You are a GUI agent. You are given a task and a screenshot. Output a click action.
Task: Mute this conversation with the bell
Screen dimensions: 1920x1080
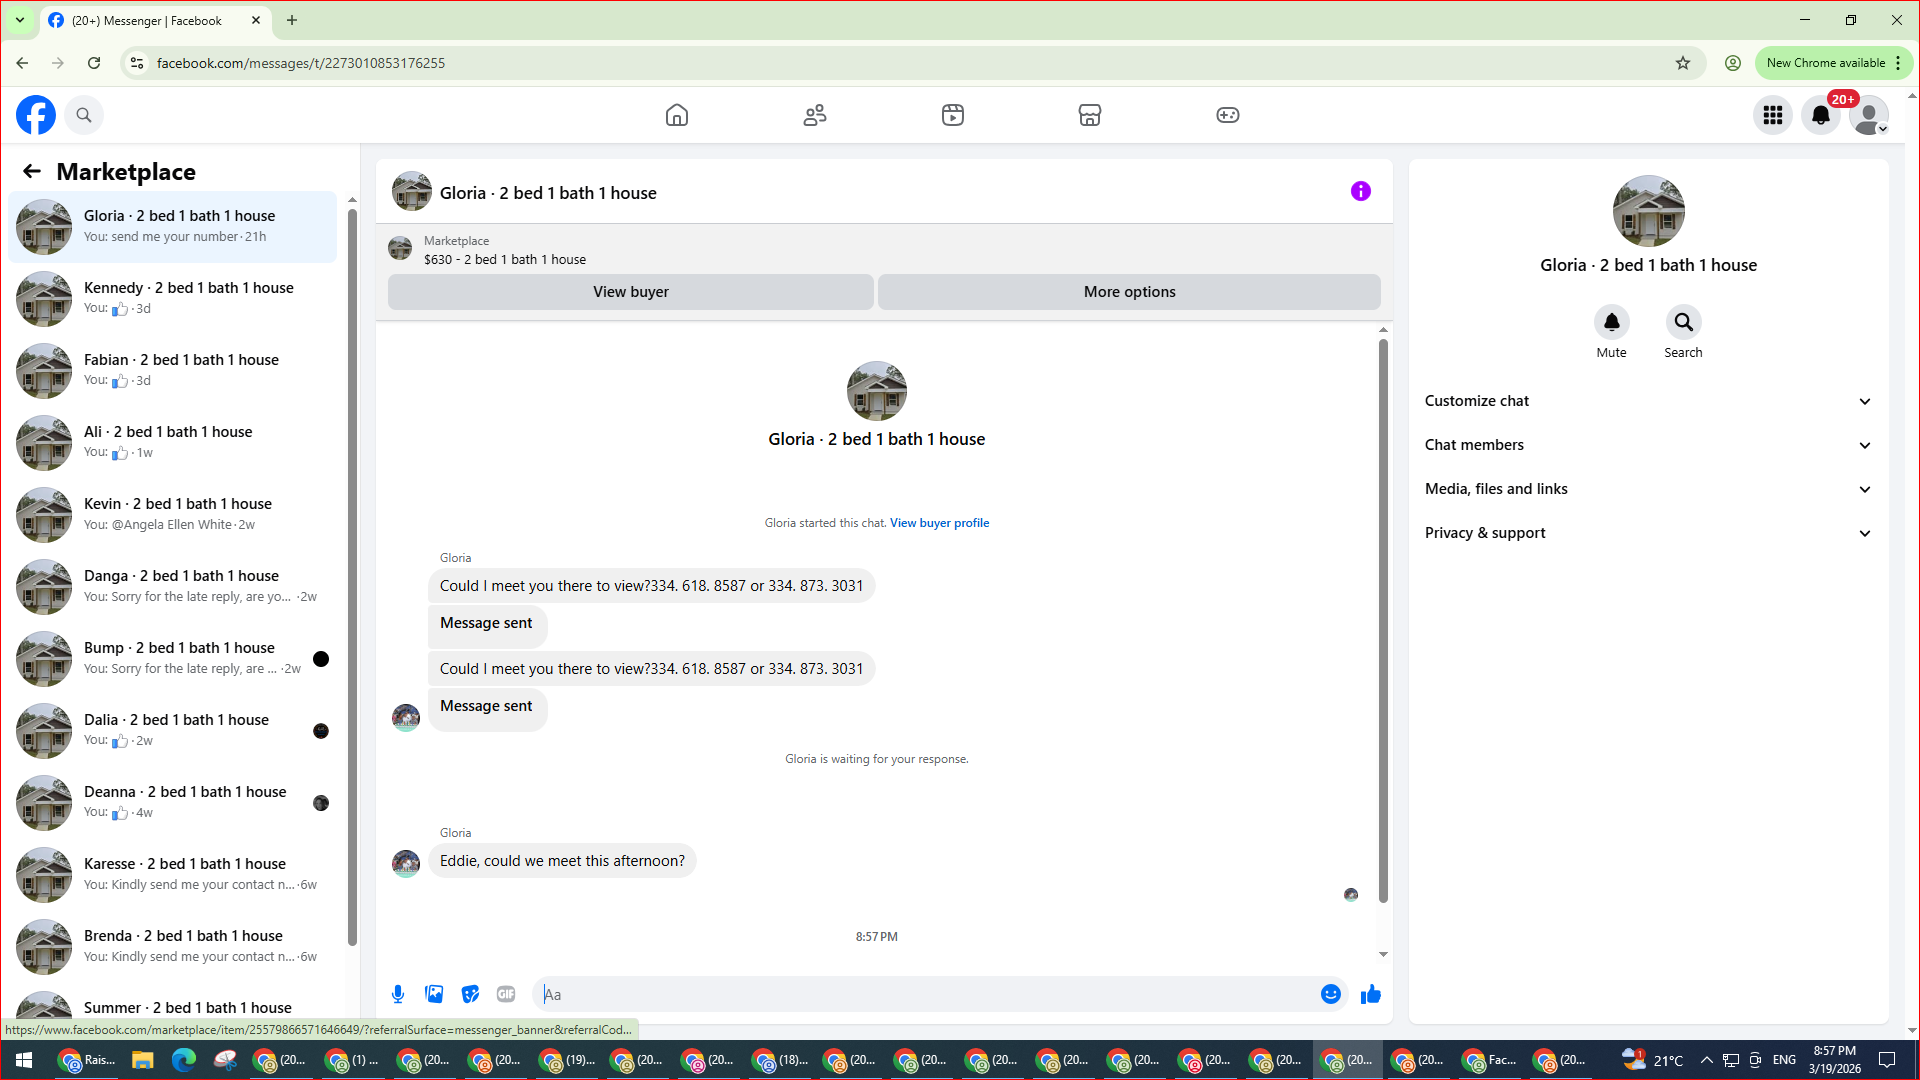click(1611, 322)
